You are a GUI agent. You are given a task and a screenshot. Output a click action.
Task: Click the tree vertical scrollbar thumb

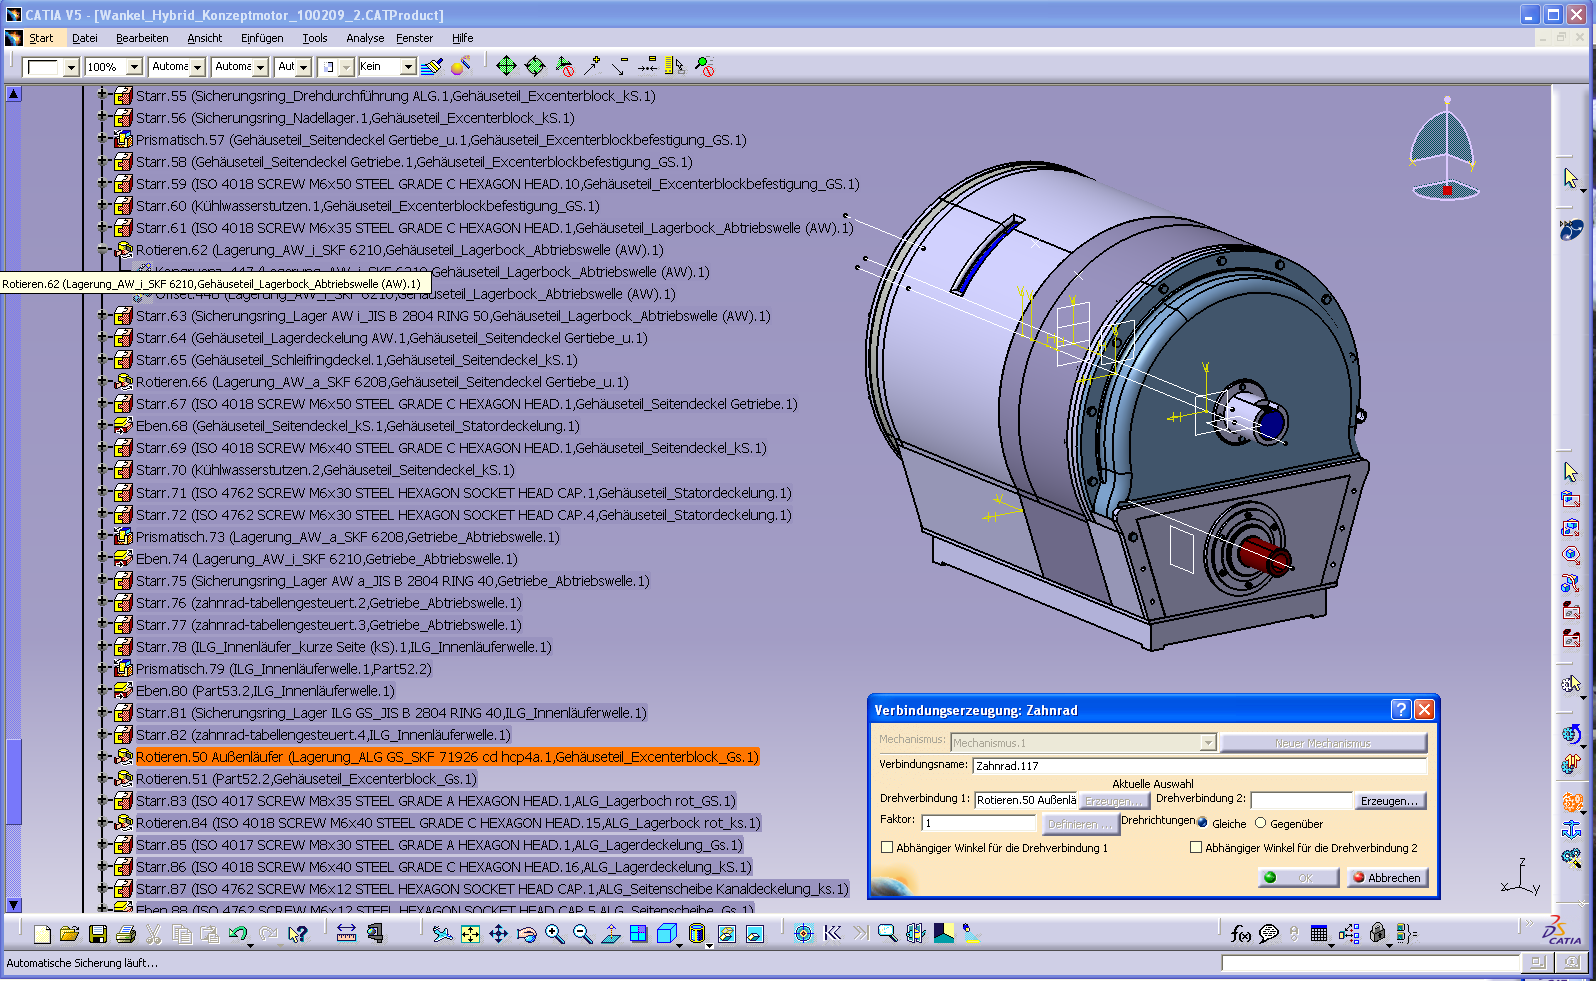tap(14, 781)
